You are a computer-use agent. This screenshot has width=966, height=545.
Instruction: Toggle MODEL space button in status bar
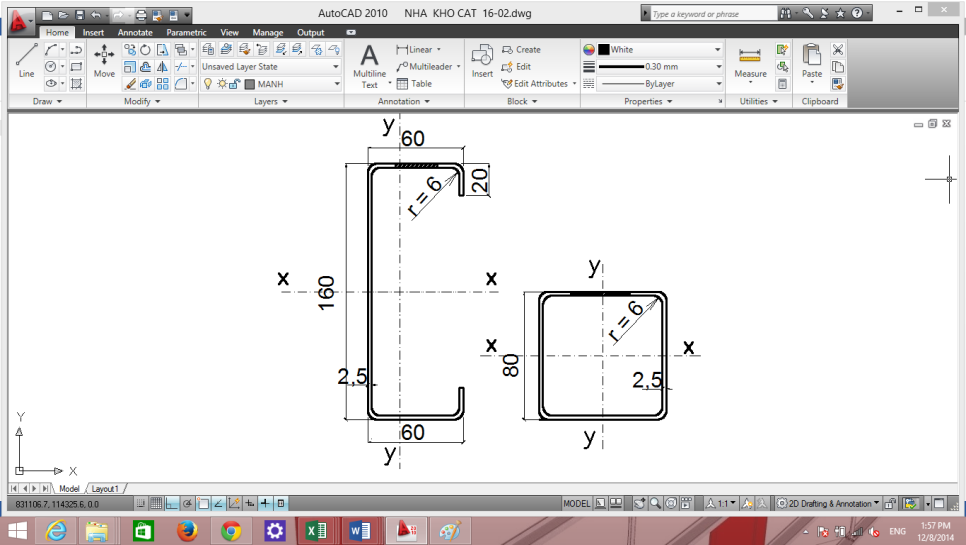coord(577,504)
